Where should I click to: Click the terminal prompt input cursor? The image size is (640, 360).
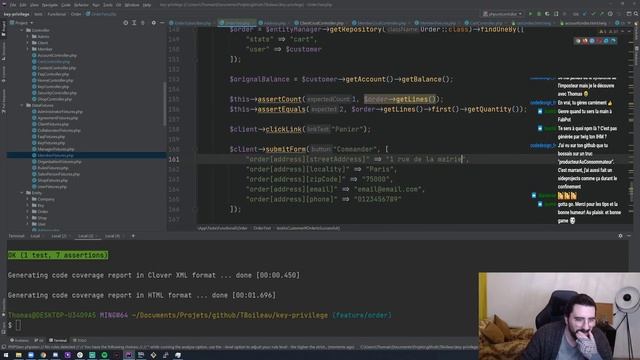(18, 325)
